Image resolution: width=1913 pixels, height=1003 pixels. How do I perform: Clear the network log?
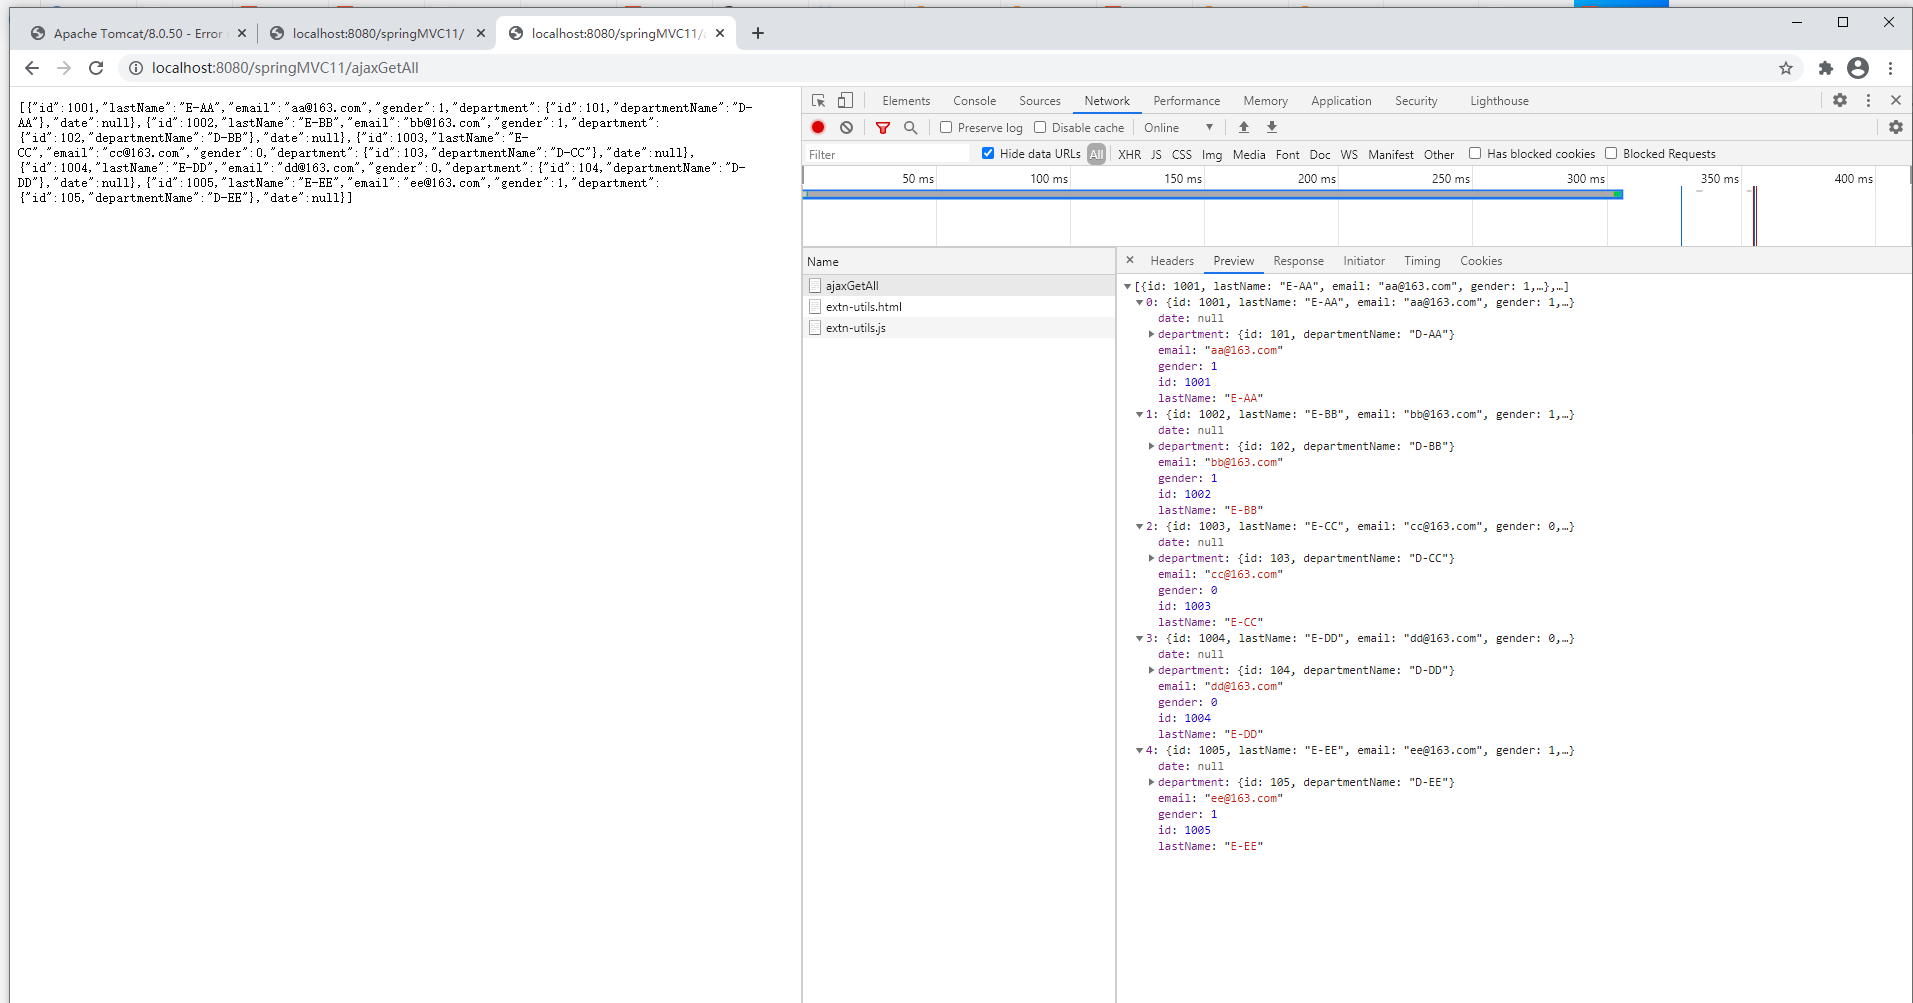click(846, 127)
